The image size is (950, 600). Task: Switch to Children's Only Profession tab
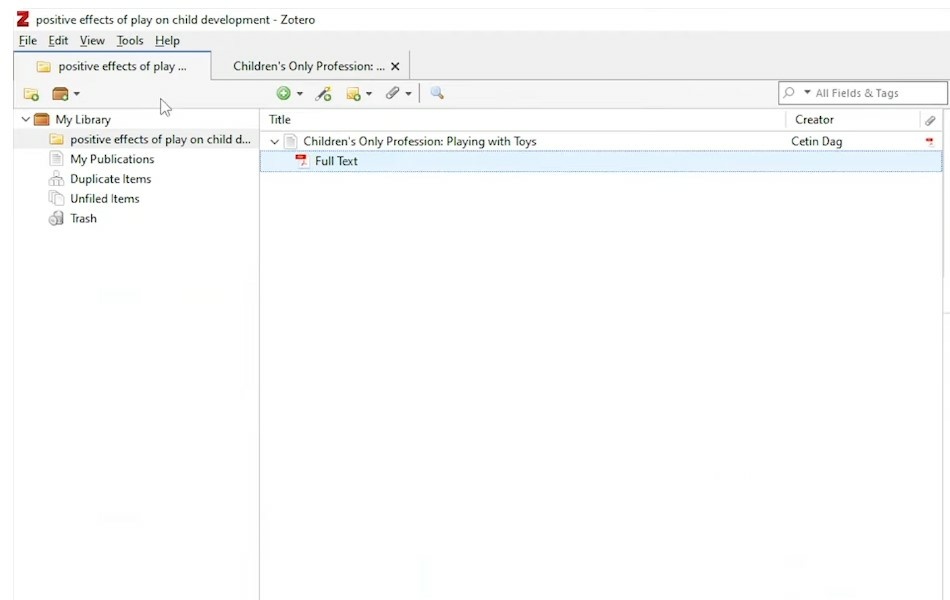pos(308,66)
